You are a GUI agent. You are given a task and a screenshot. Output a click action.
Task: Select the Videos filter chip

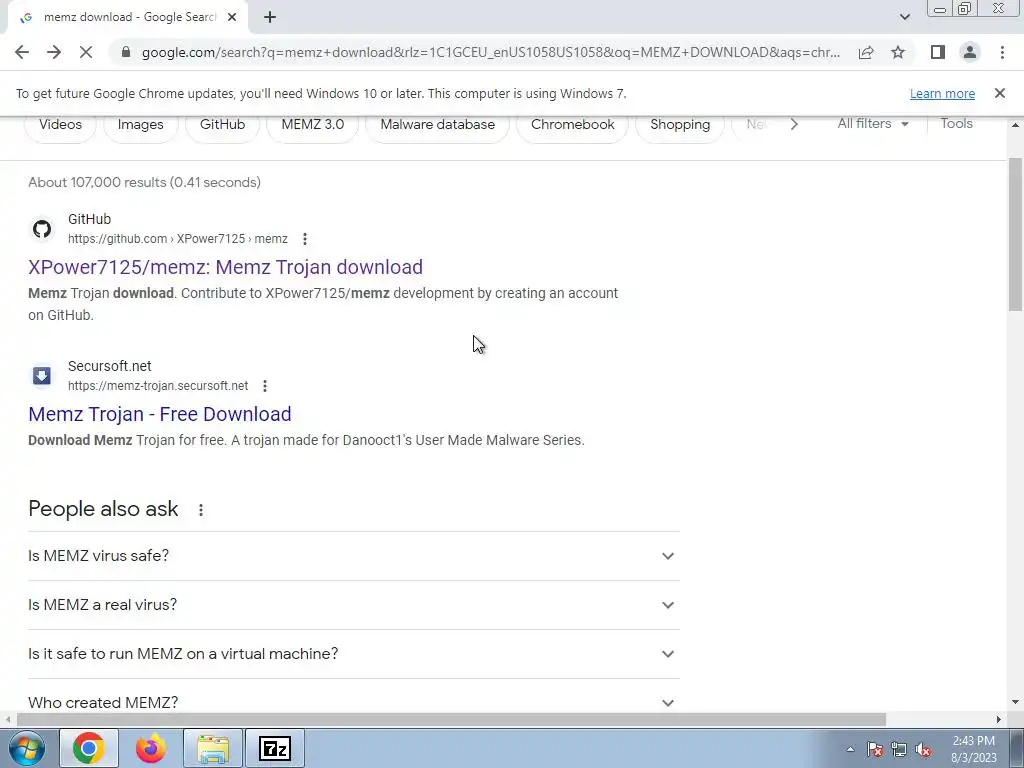[x=60, y=125]
